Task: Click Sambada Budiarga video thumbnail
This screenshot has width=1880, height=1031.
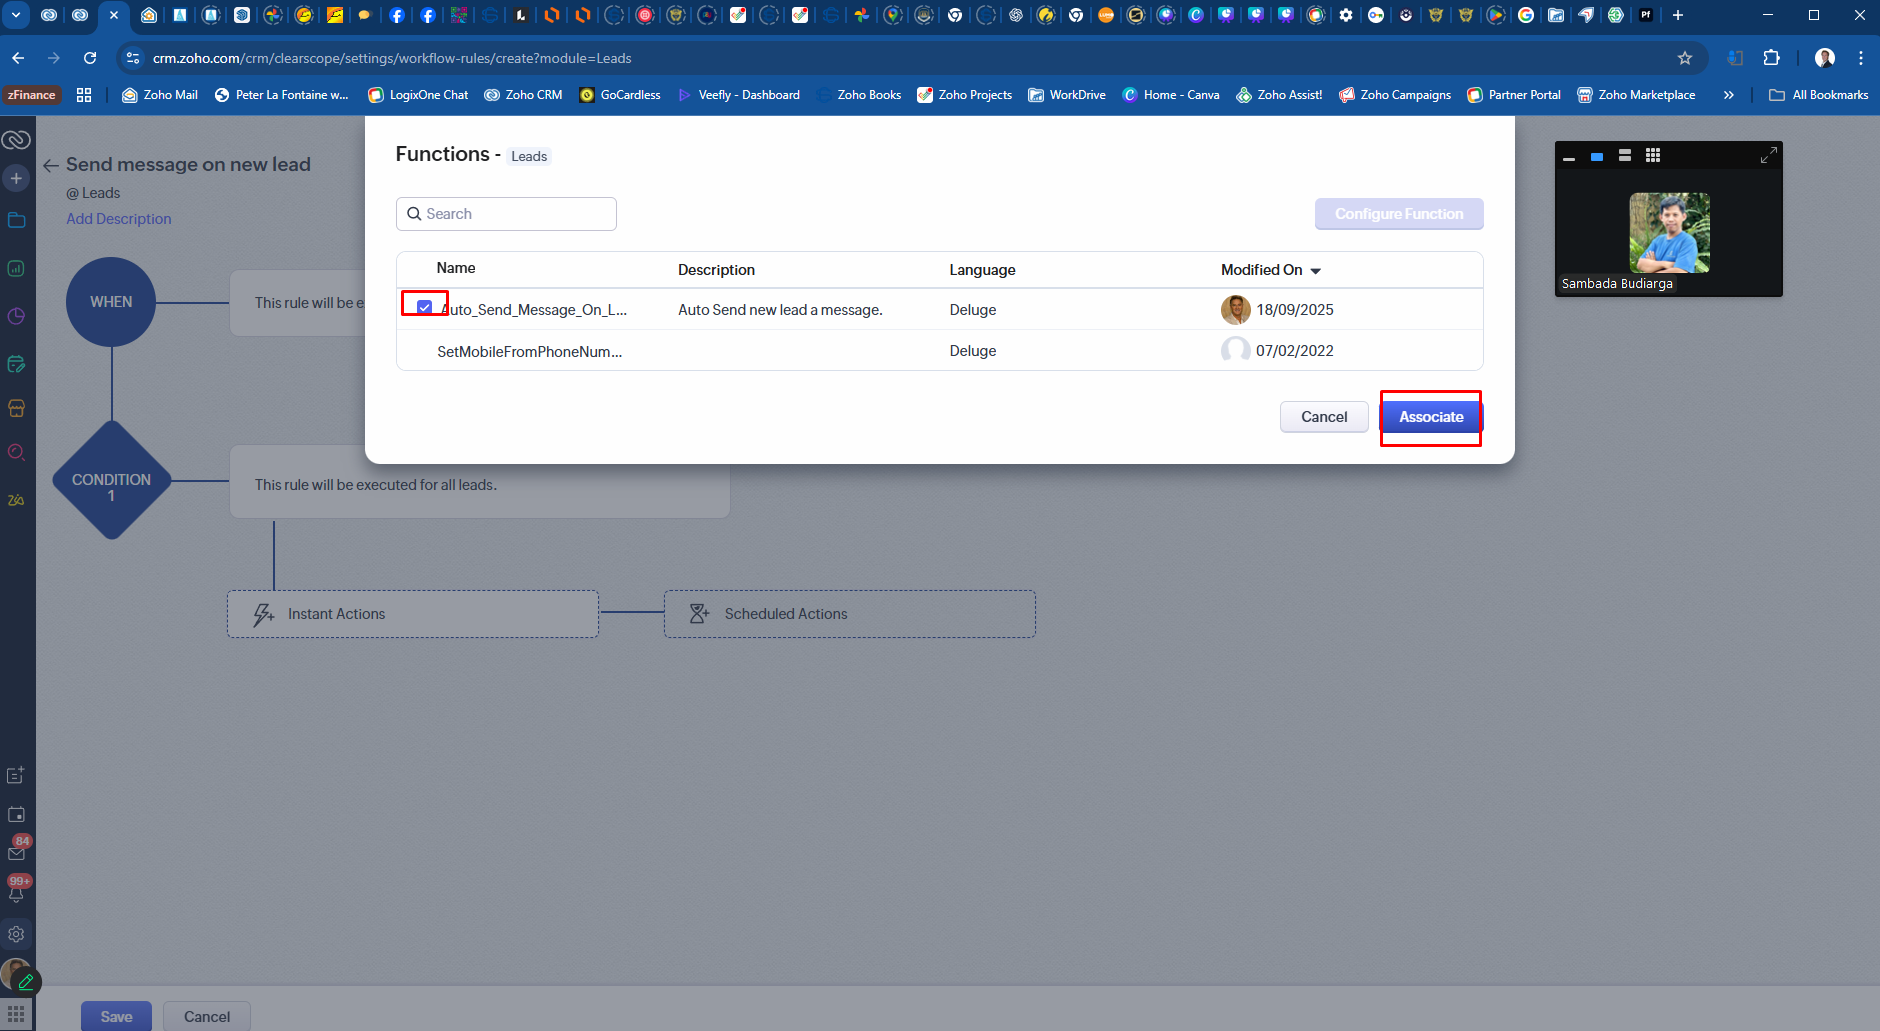Action: [x=1669, y=233]
